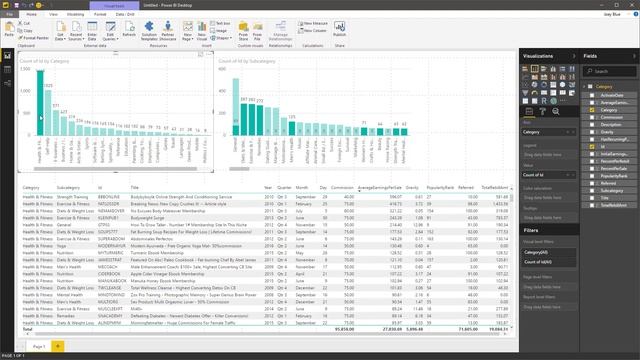Switch to the Home ribbon tab
The height and width of the screenshot is (360, 640).
31,14
